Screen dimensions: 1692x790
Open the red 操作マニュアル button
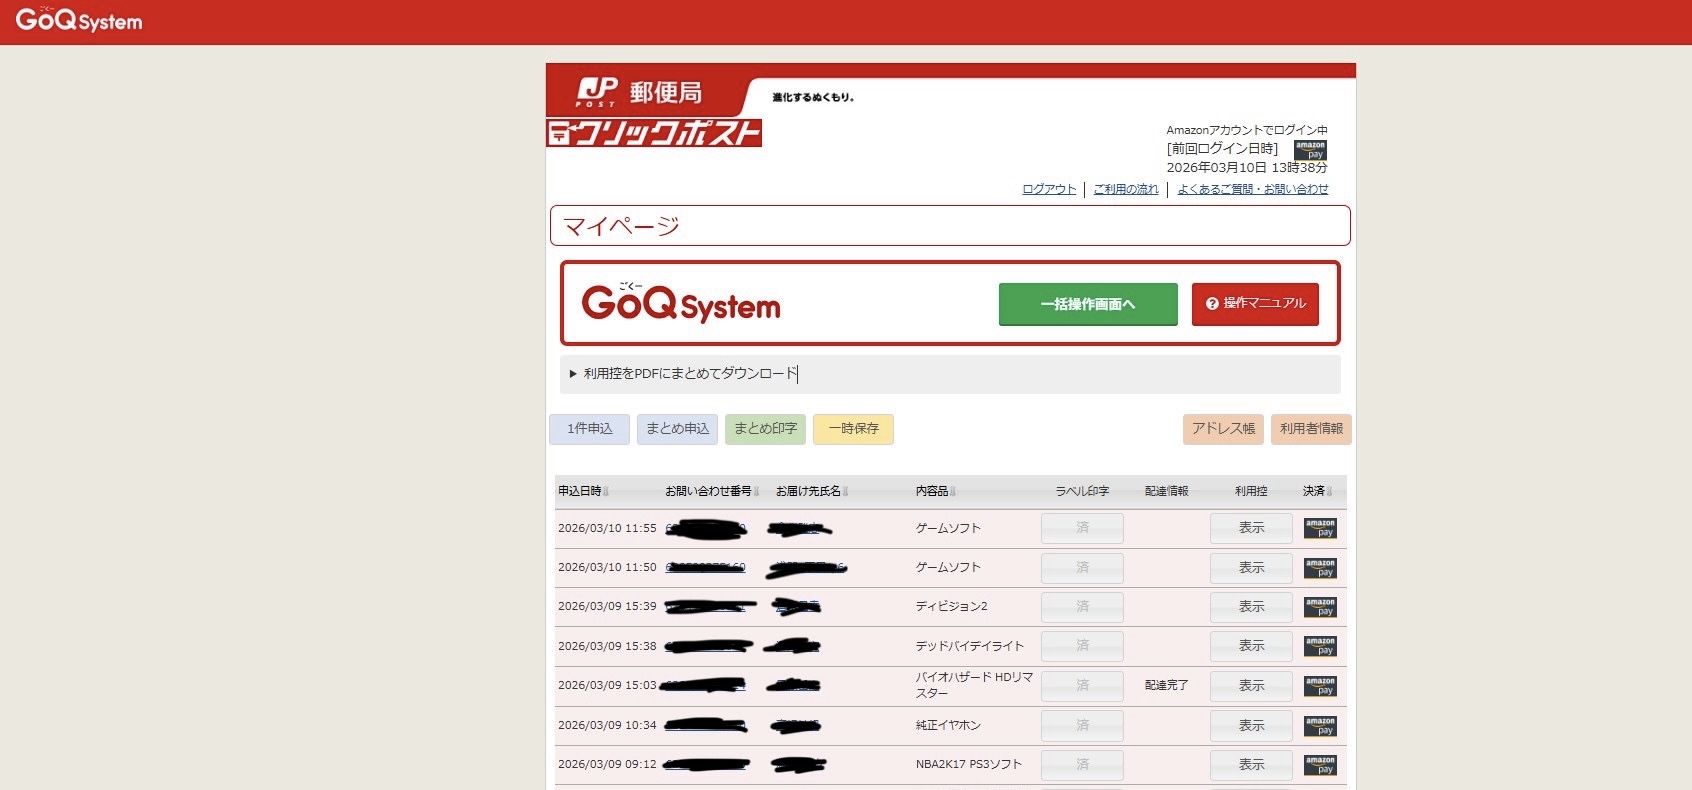[x=1255, y=304]
